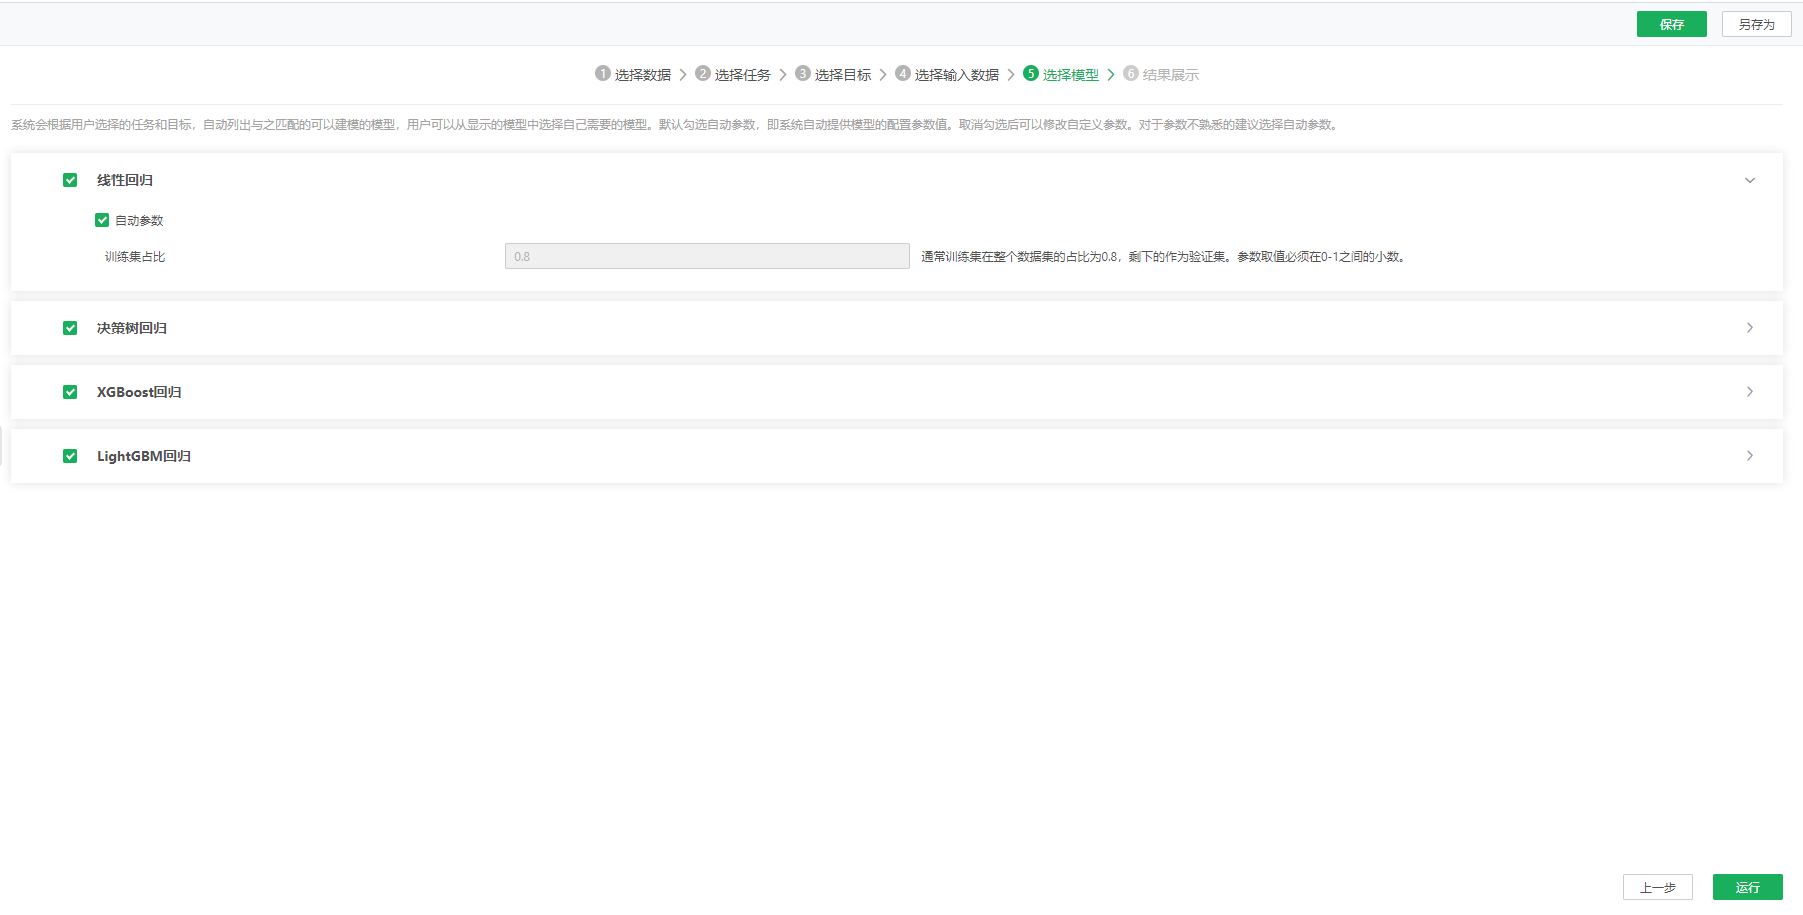
Task: Go to the 选择数据 step
Action: (642, 75)
